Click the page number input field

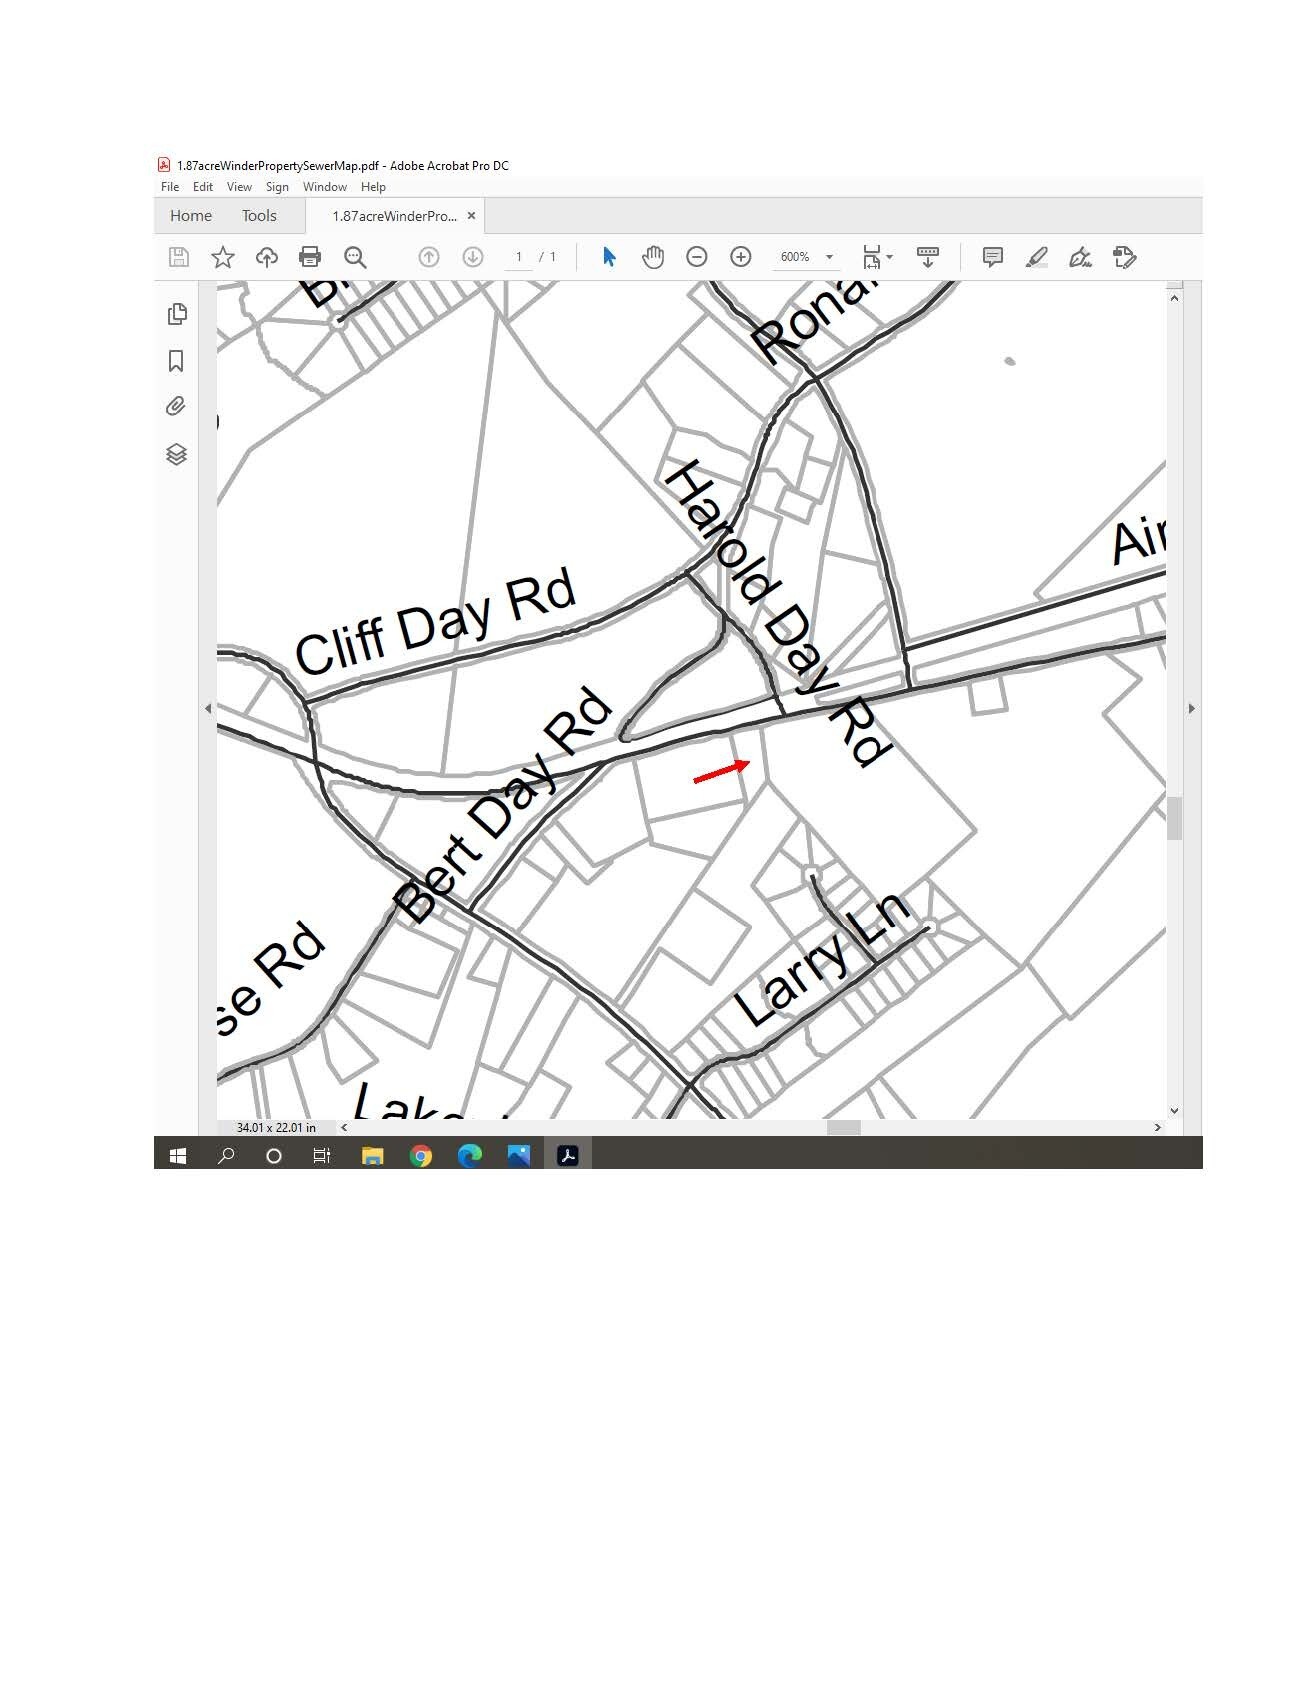pos(518,257)
